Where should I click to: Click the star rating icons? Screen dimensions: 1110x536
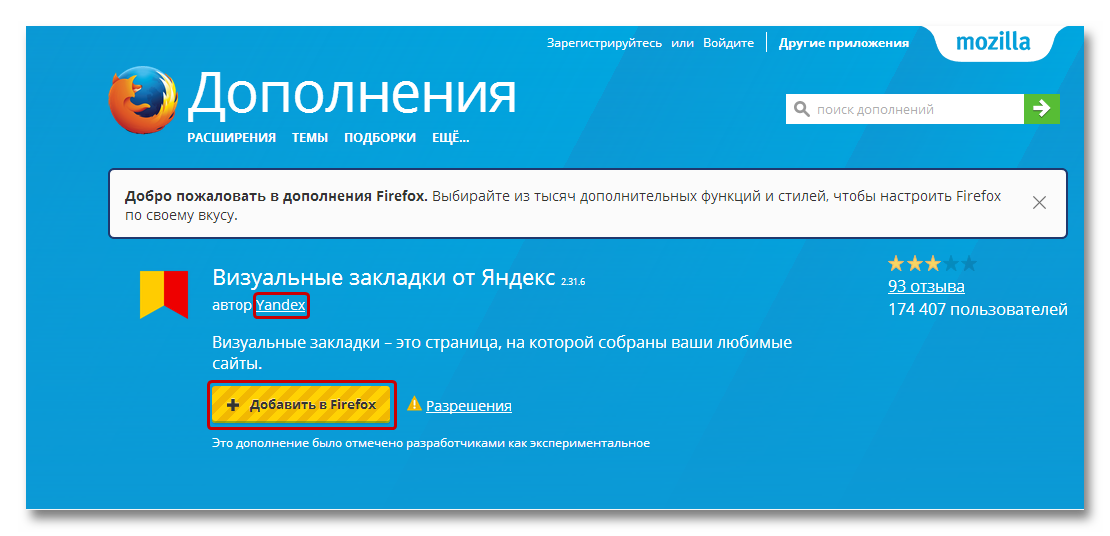pos(932,264)
